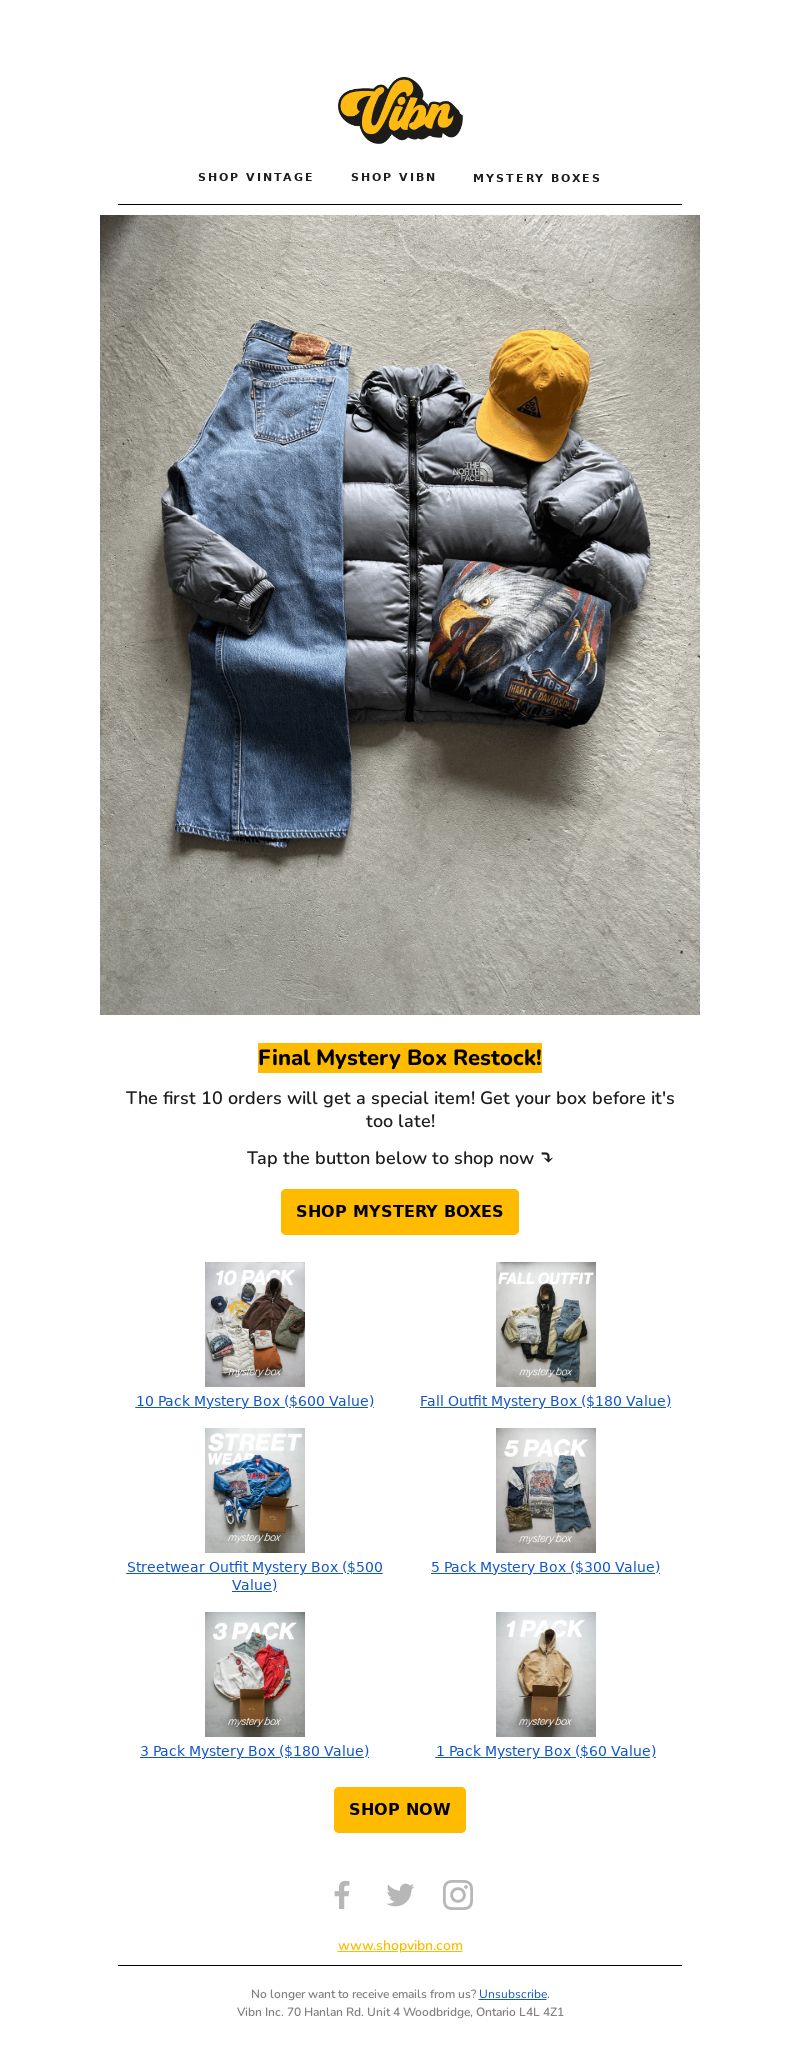Open the 1 Pack mystery box thumbnail

tap(546, 1674)
